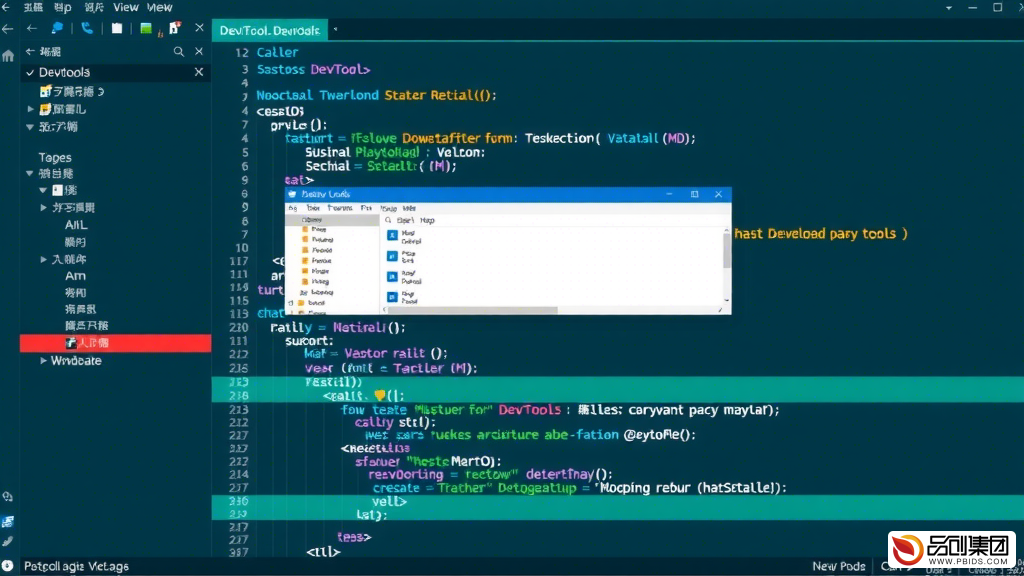Click the scroll-up arrow in popup window
The width and height of the screenshot is (1024, 576).
click(x=727, y=230)
